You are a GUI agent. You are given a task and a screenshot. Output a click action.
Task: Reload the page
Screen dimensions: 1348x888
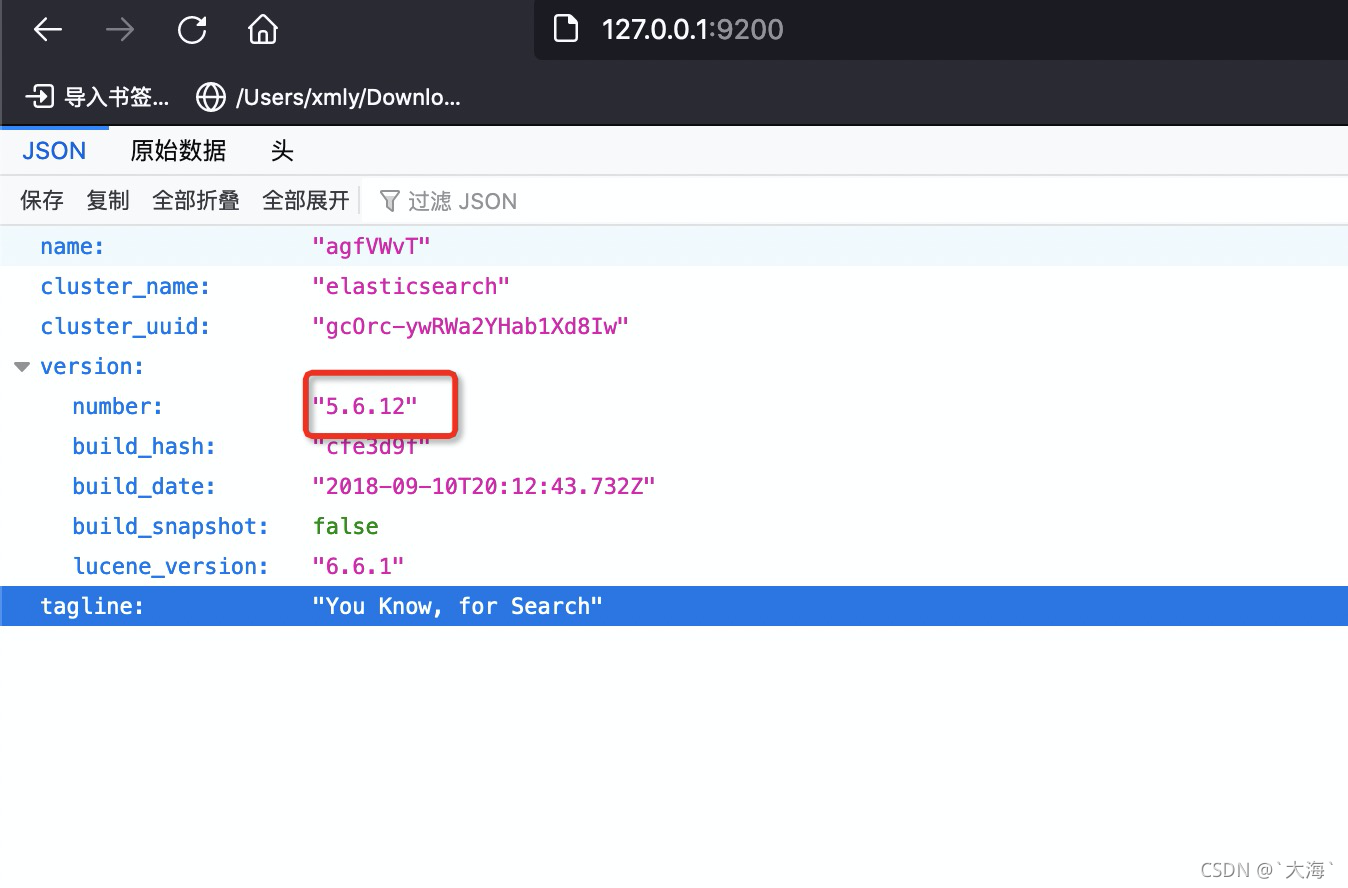point(191,30)
